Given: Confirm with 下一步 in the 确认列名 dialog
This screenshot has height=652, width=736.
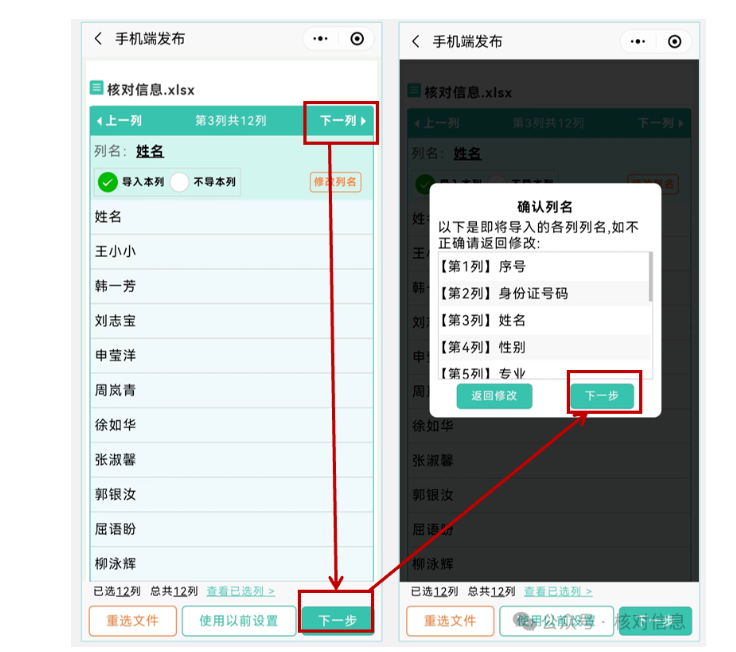Looking at the screenshot, I should click(602, 396).
